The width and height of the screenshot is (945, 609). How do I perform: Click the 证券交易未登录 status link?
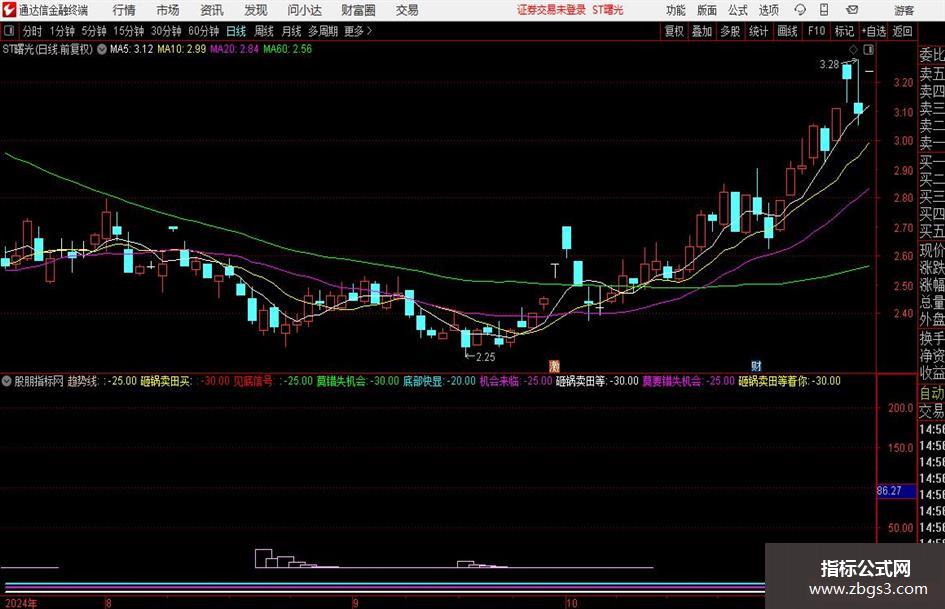coord(551,10)
